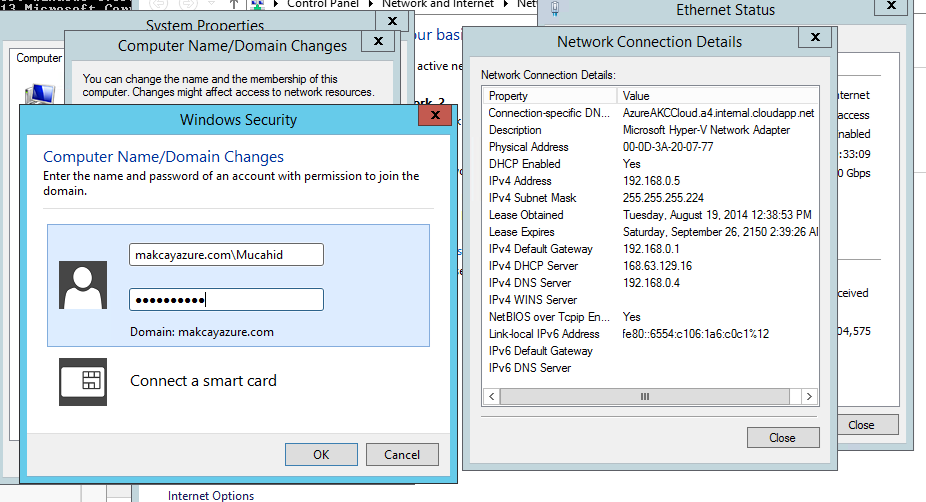
Task: Click the Value column header
Action: click(x=718, y=96)
